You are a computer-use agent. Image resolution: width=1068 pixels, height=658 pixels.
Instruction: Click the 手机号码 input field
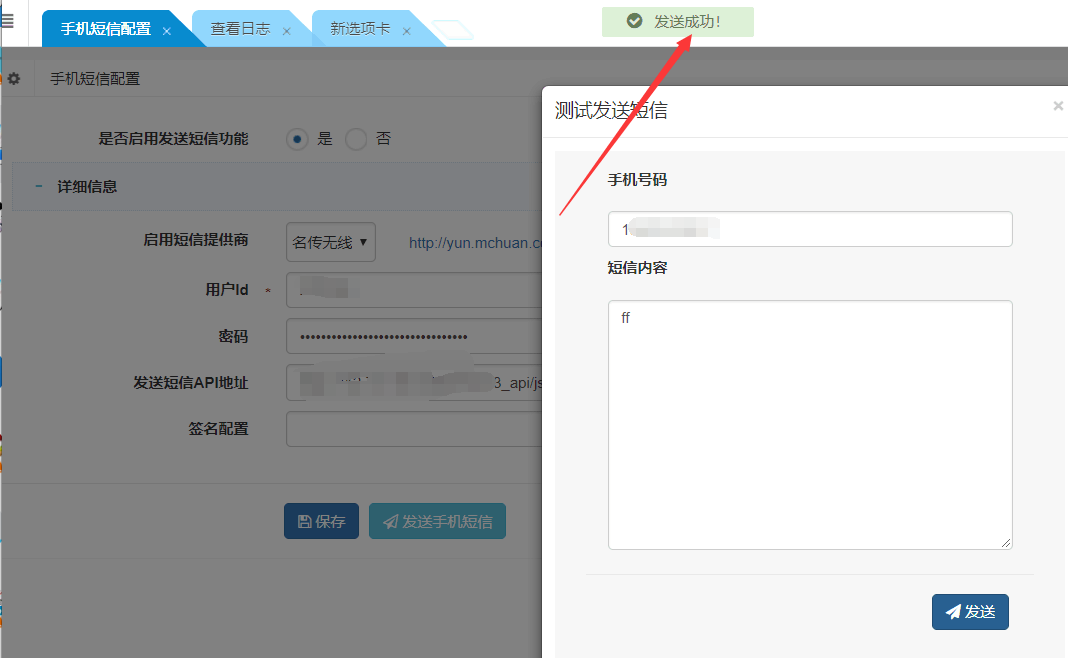809,229
